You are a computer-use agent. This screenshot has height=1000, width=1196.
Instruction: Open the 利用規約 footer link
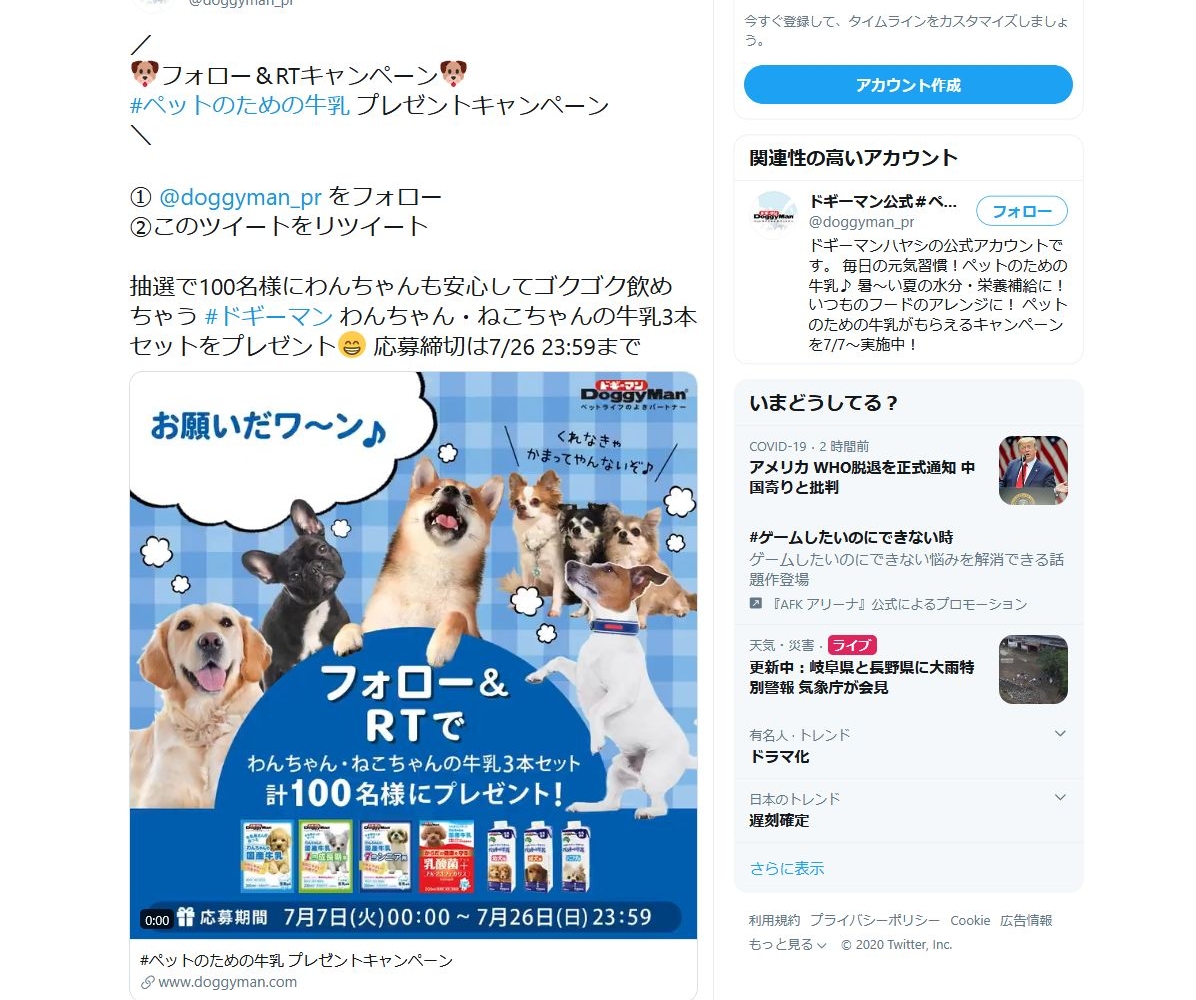coord(774,921)
